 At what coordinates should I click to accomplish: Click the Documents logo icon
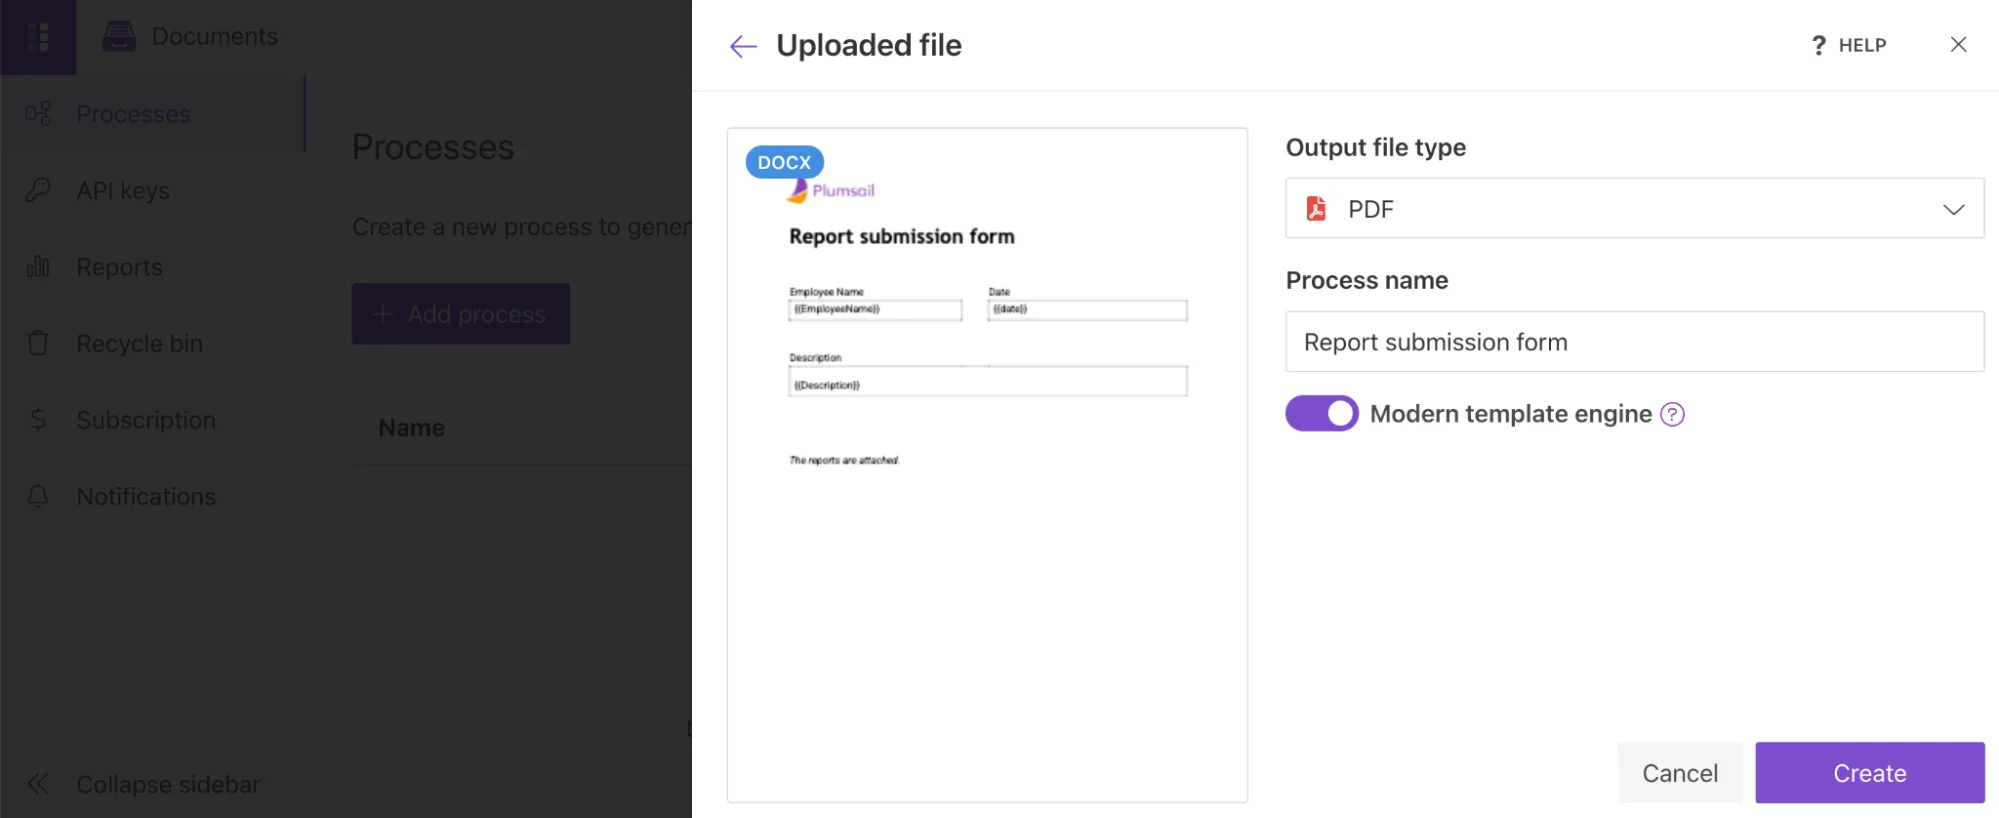point(119,36)
